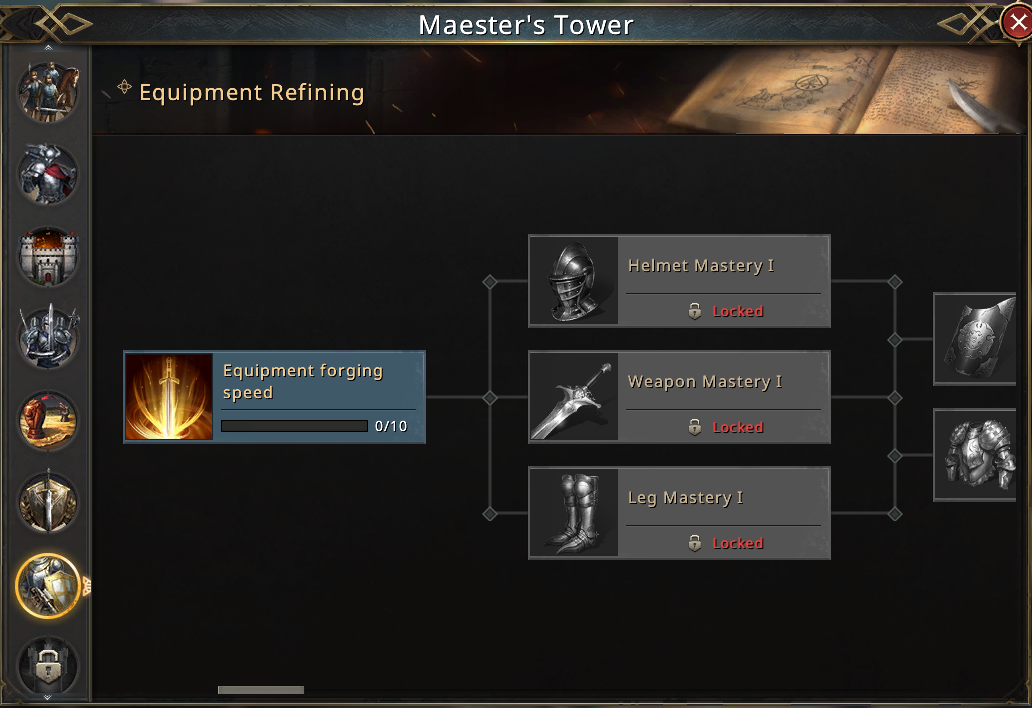This screenshot has height=708, width=1032.
Task: Select the troops and horse category icon
Action: point(48,91)
